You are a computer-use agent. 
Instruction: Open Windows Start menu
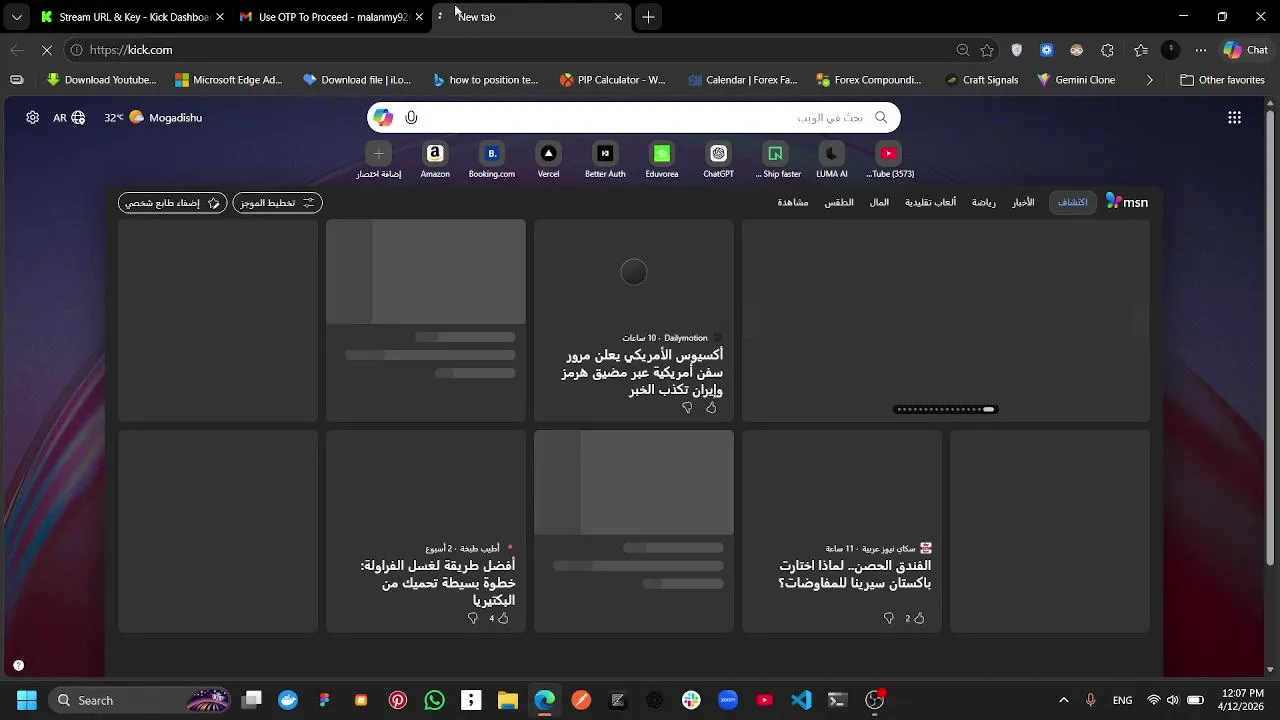point(27,700)
